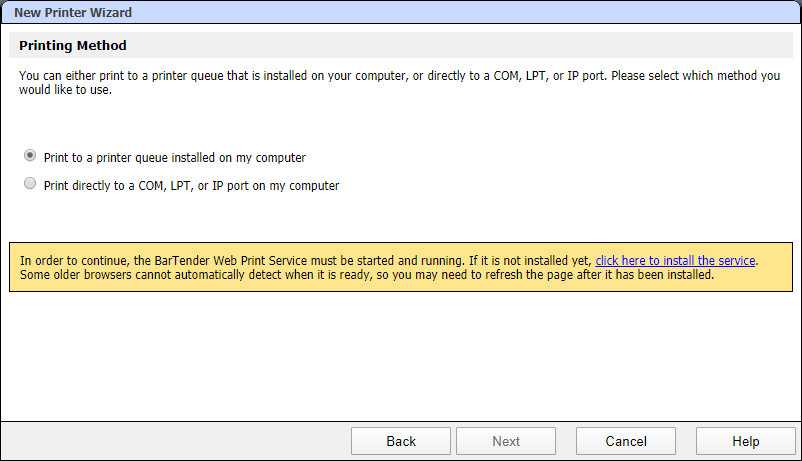This screenshot has width=802, height=461.
Task: Choose the COM, LPT, or IP port radio button
Action: tap(30, 183)
